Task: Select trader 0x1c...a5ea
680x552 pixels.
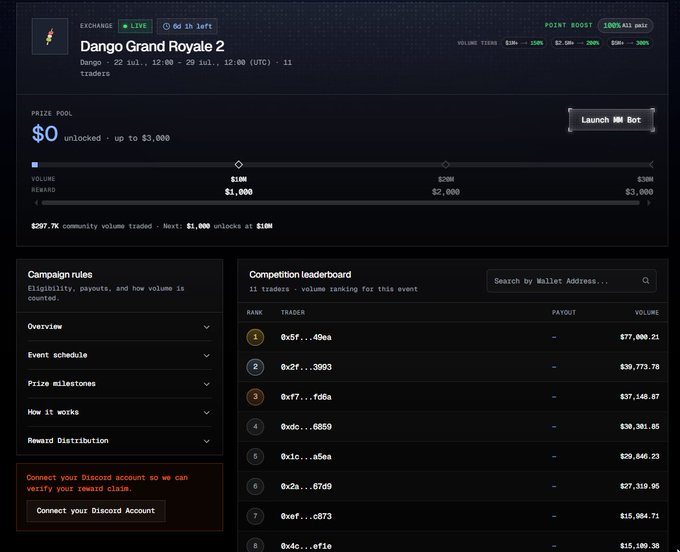Action: point(306,457)
